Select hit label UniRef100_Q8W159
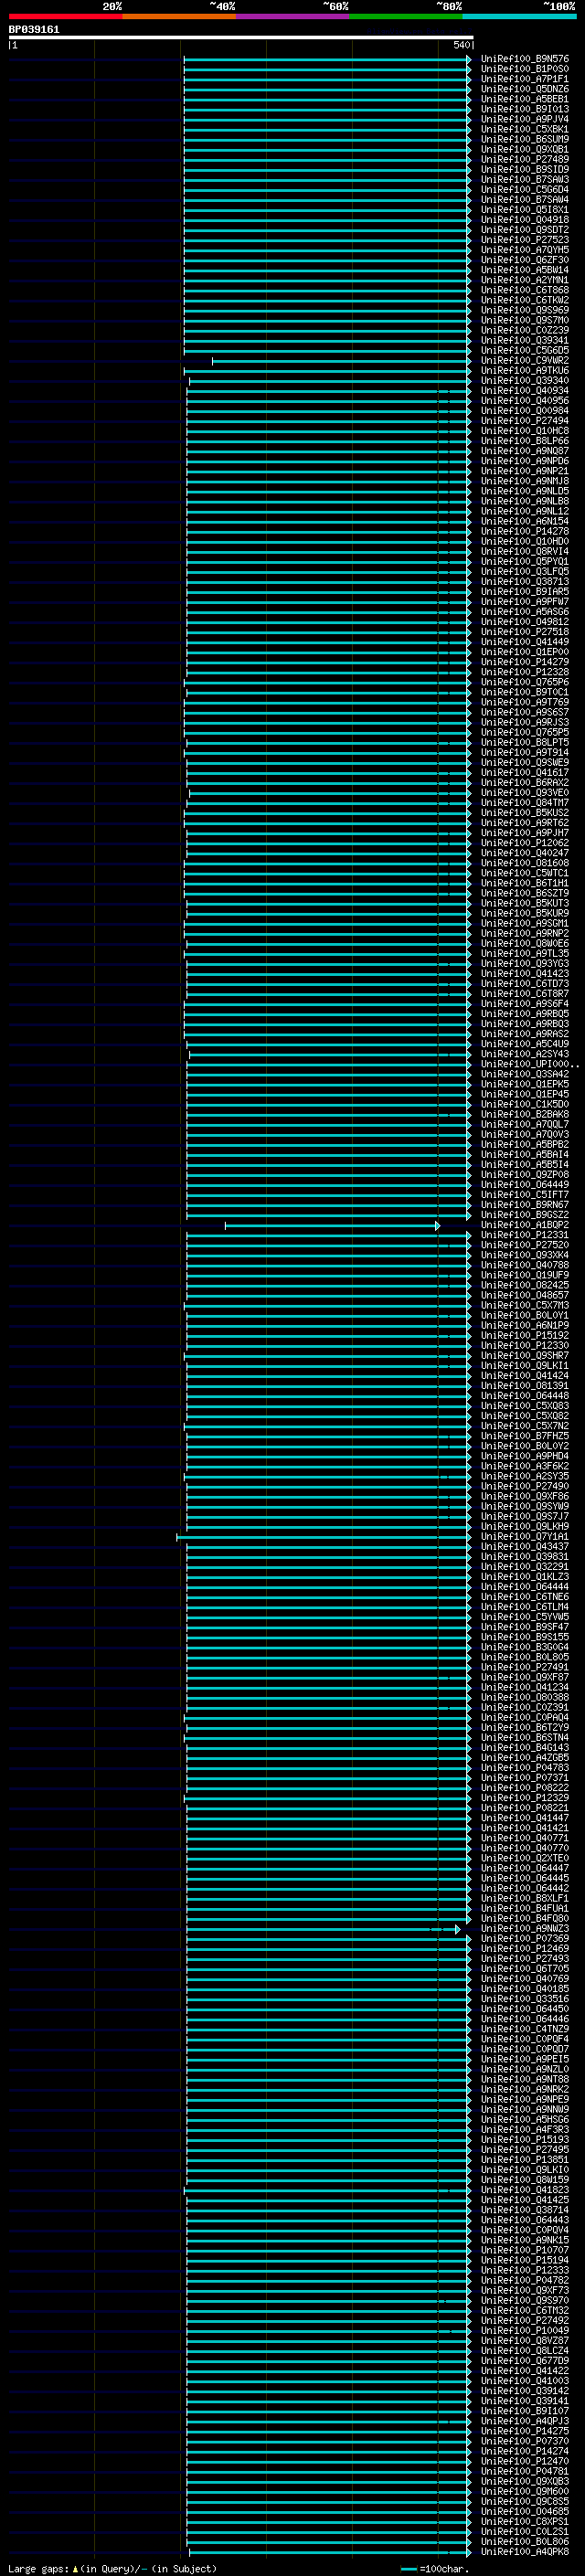 pos(525,2180)
